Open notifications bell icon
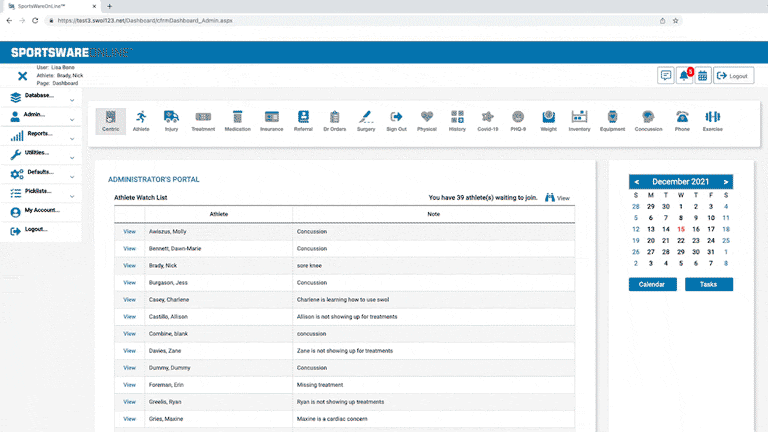This screenshot has width=768, height=432. click(684, 75)
